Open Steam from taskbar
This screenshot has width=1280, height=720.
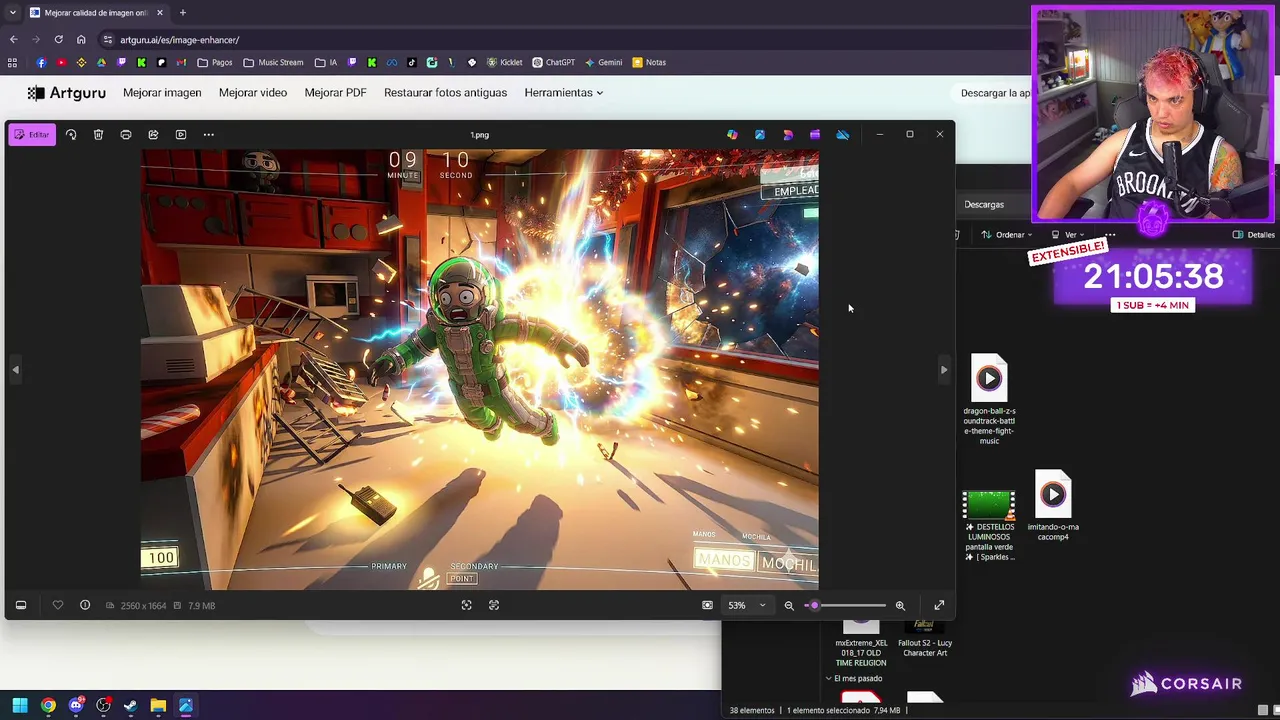click(130, 706)
